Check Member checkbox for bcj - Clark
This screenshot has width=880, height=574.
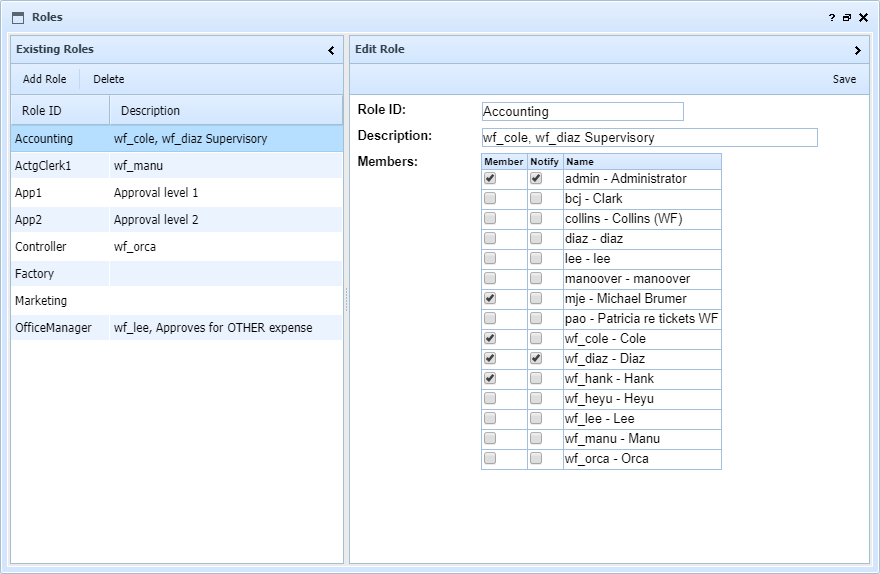(x=490, y=199)
